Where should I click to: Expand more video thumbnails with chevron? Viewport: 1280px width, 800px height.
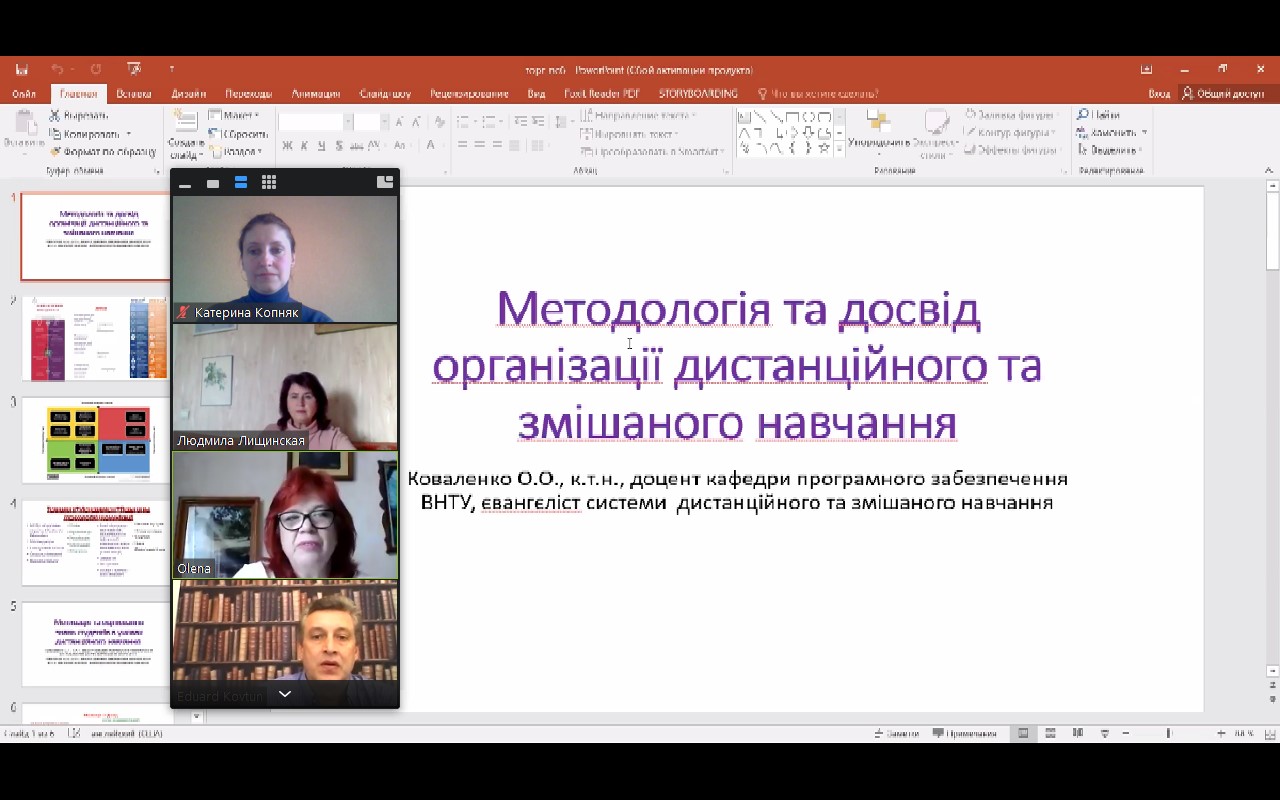pyautogui.click(x=285, y=694)
